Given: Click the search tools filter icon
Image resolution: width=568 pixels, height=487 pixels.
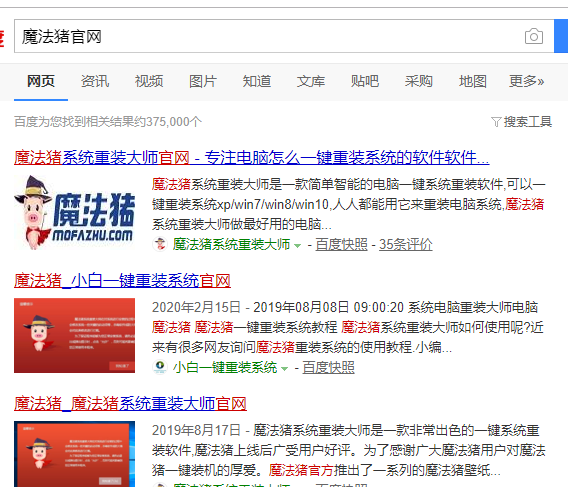Looking at the screenshot, I should [496, 122].
